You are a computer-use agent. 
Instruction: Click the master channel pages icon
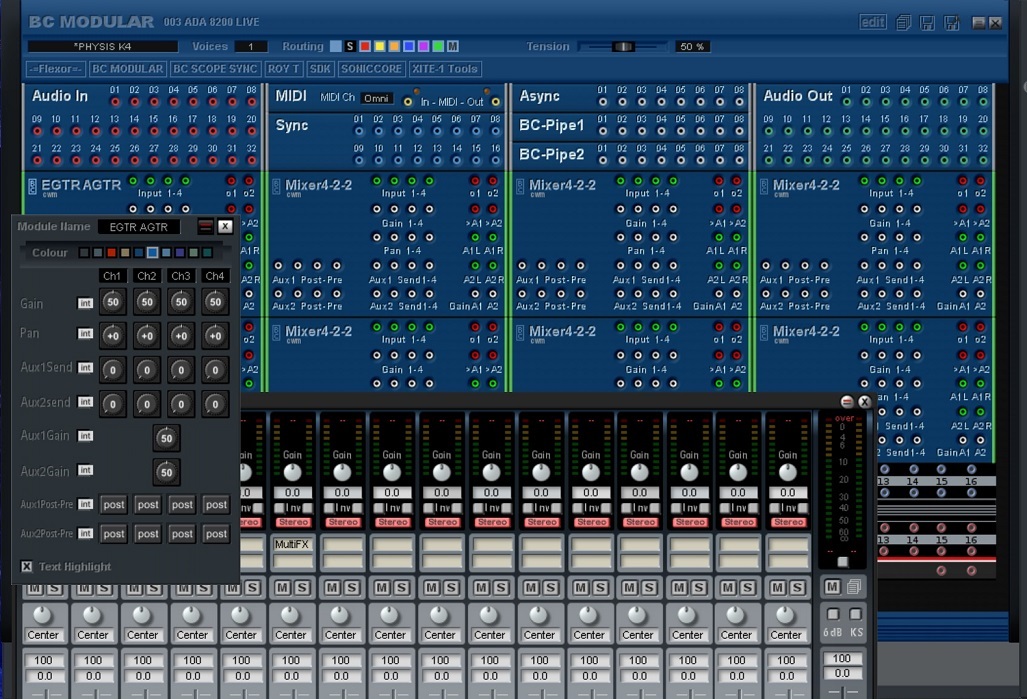[x=854, y=586]
